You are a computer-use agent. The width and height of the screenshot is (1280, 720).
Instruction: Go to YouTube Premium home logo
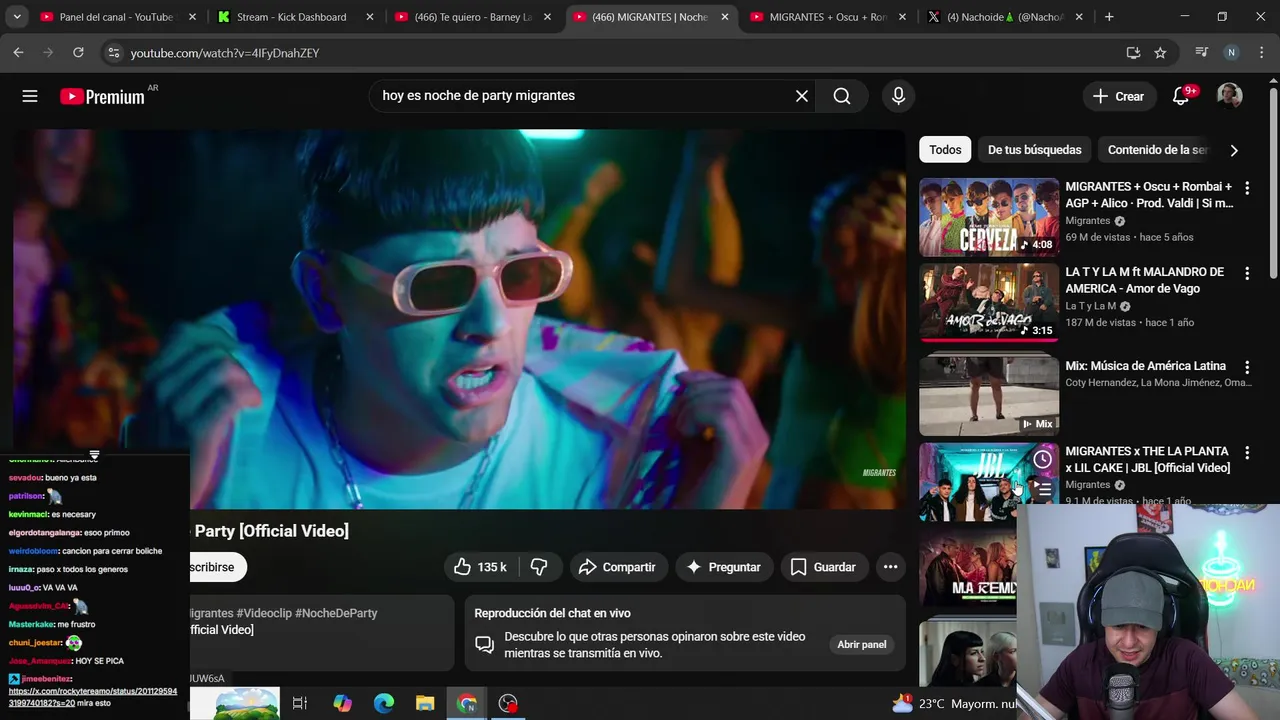coord(102,96)
